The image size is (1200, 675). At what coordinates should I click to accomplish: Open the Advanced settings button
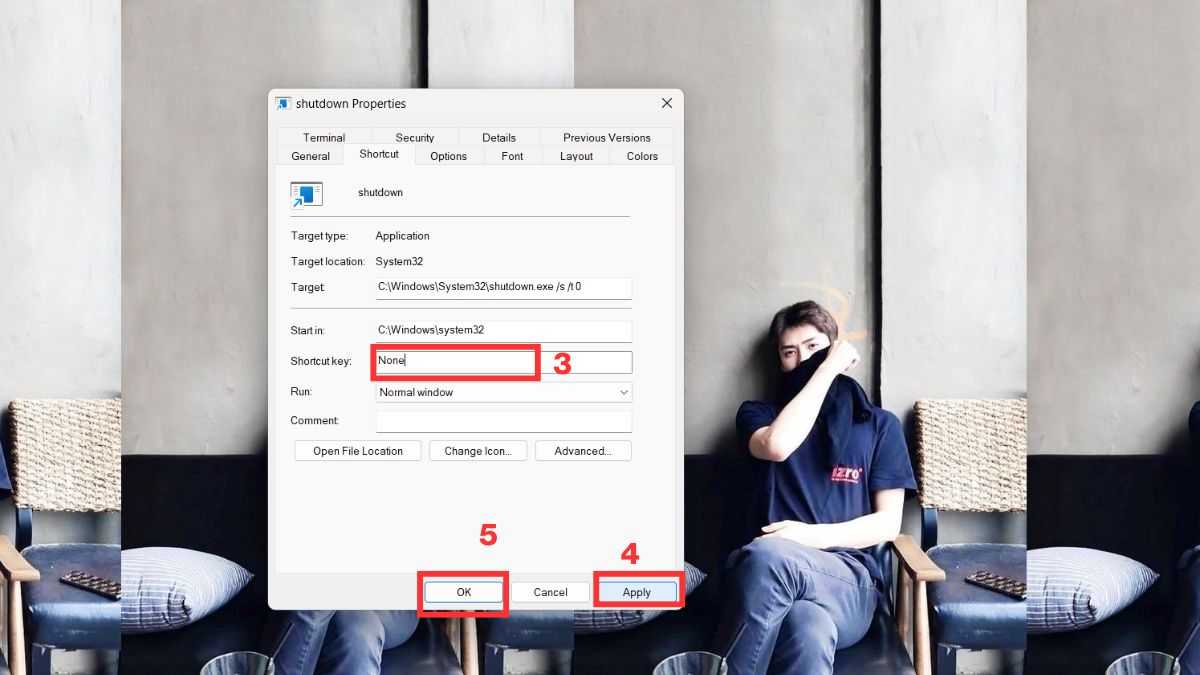(x=583, y=451)
